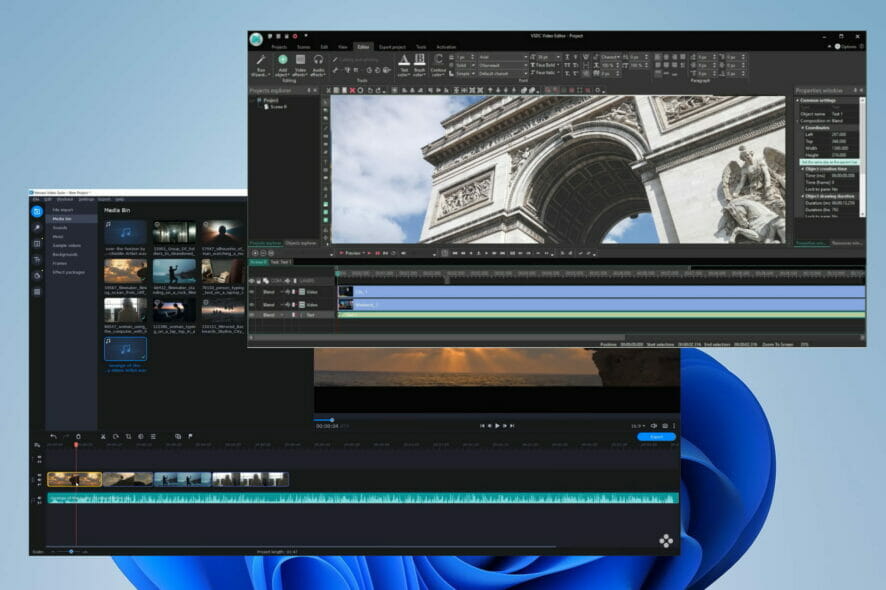Open VSDC Objects explorer bottom tab
Image resolution: width=886 pixels, height=590 pixels.
[301, 243]
